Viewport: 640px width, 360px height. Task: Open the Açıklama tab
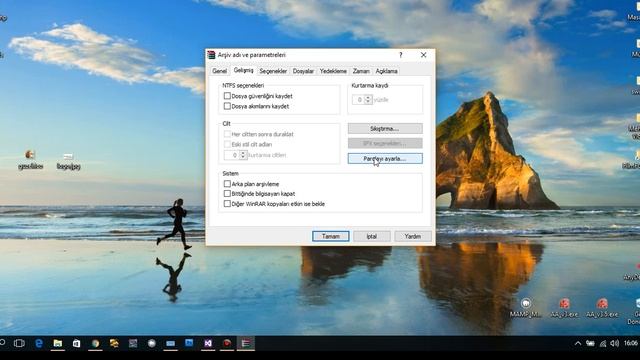coord(387,71)
